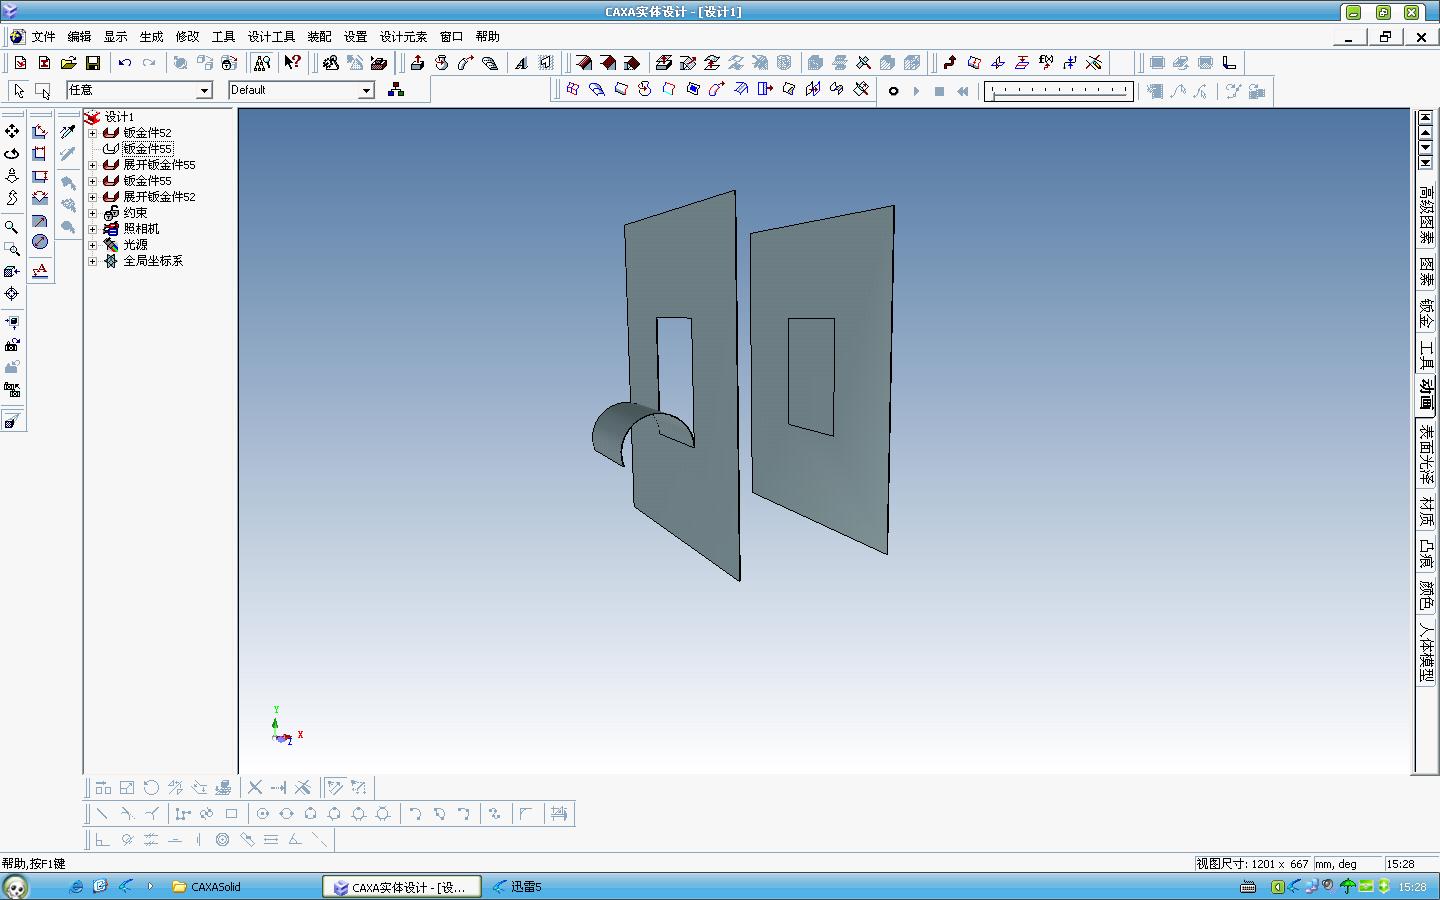Viewport: 1440px width, 900px height.
Task: Click the f(x) parameter table icon
Action: [1045, 63]
